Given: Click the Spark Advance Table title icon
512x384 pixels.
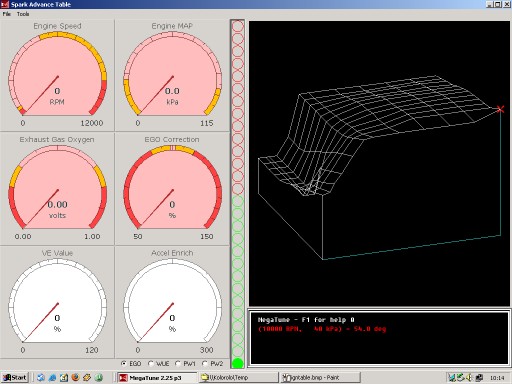Looking at the screenshot, I should pos(5,4).
